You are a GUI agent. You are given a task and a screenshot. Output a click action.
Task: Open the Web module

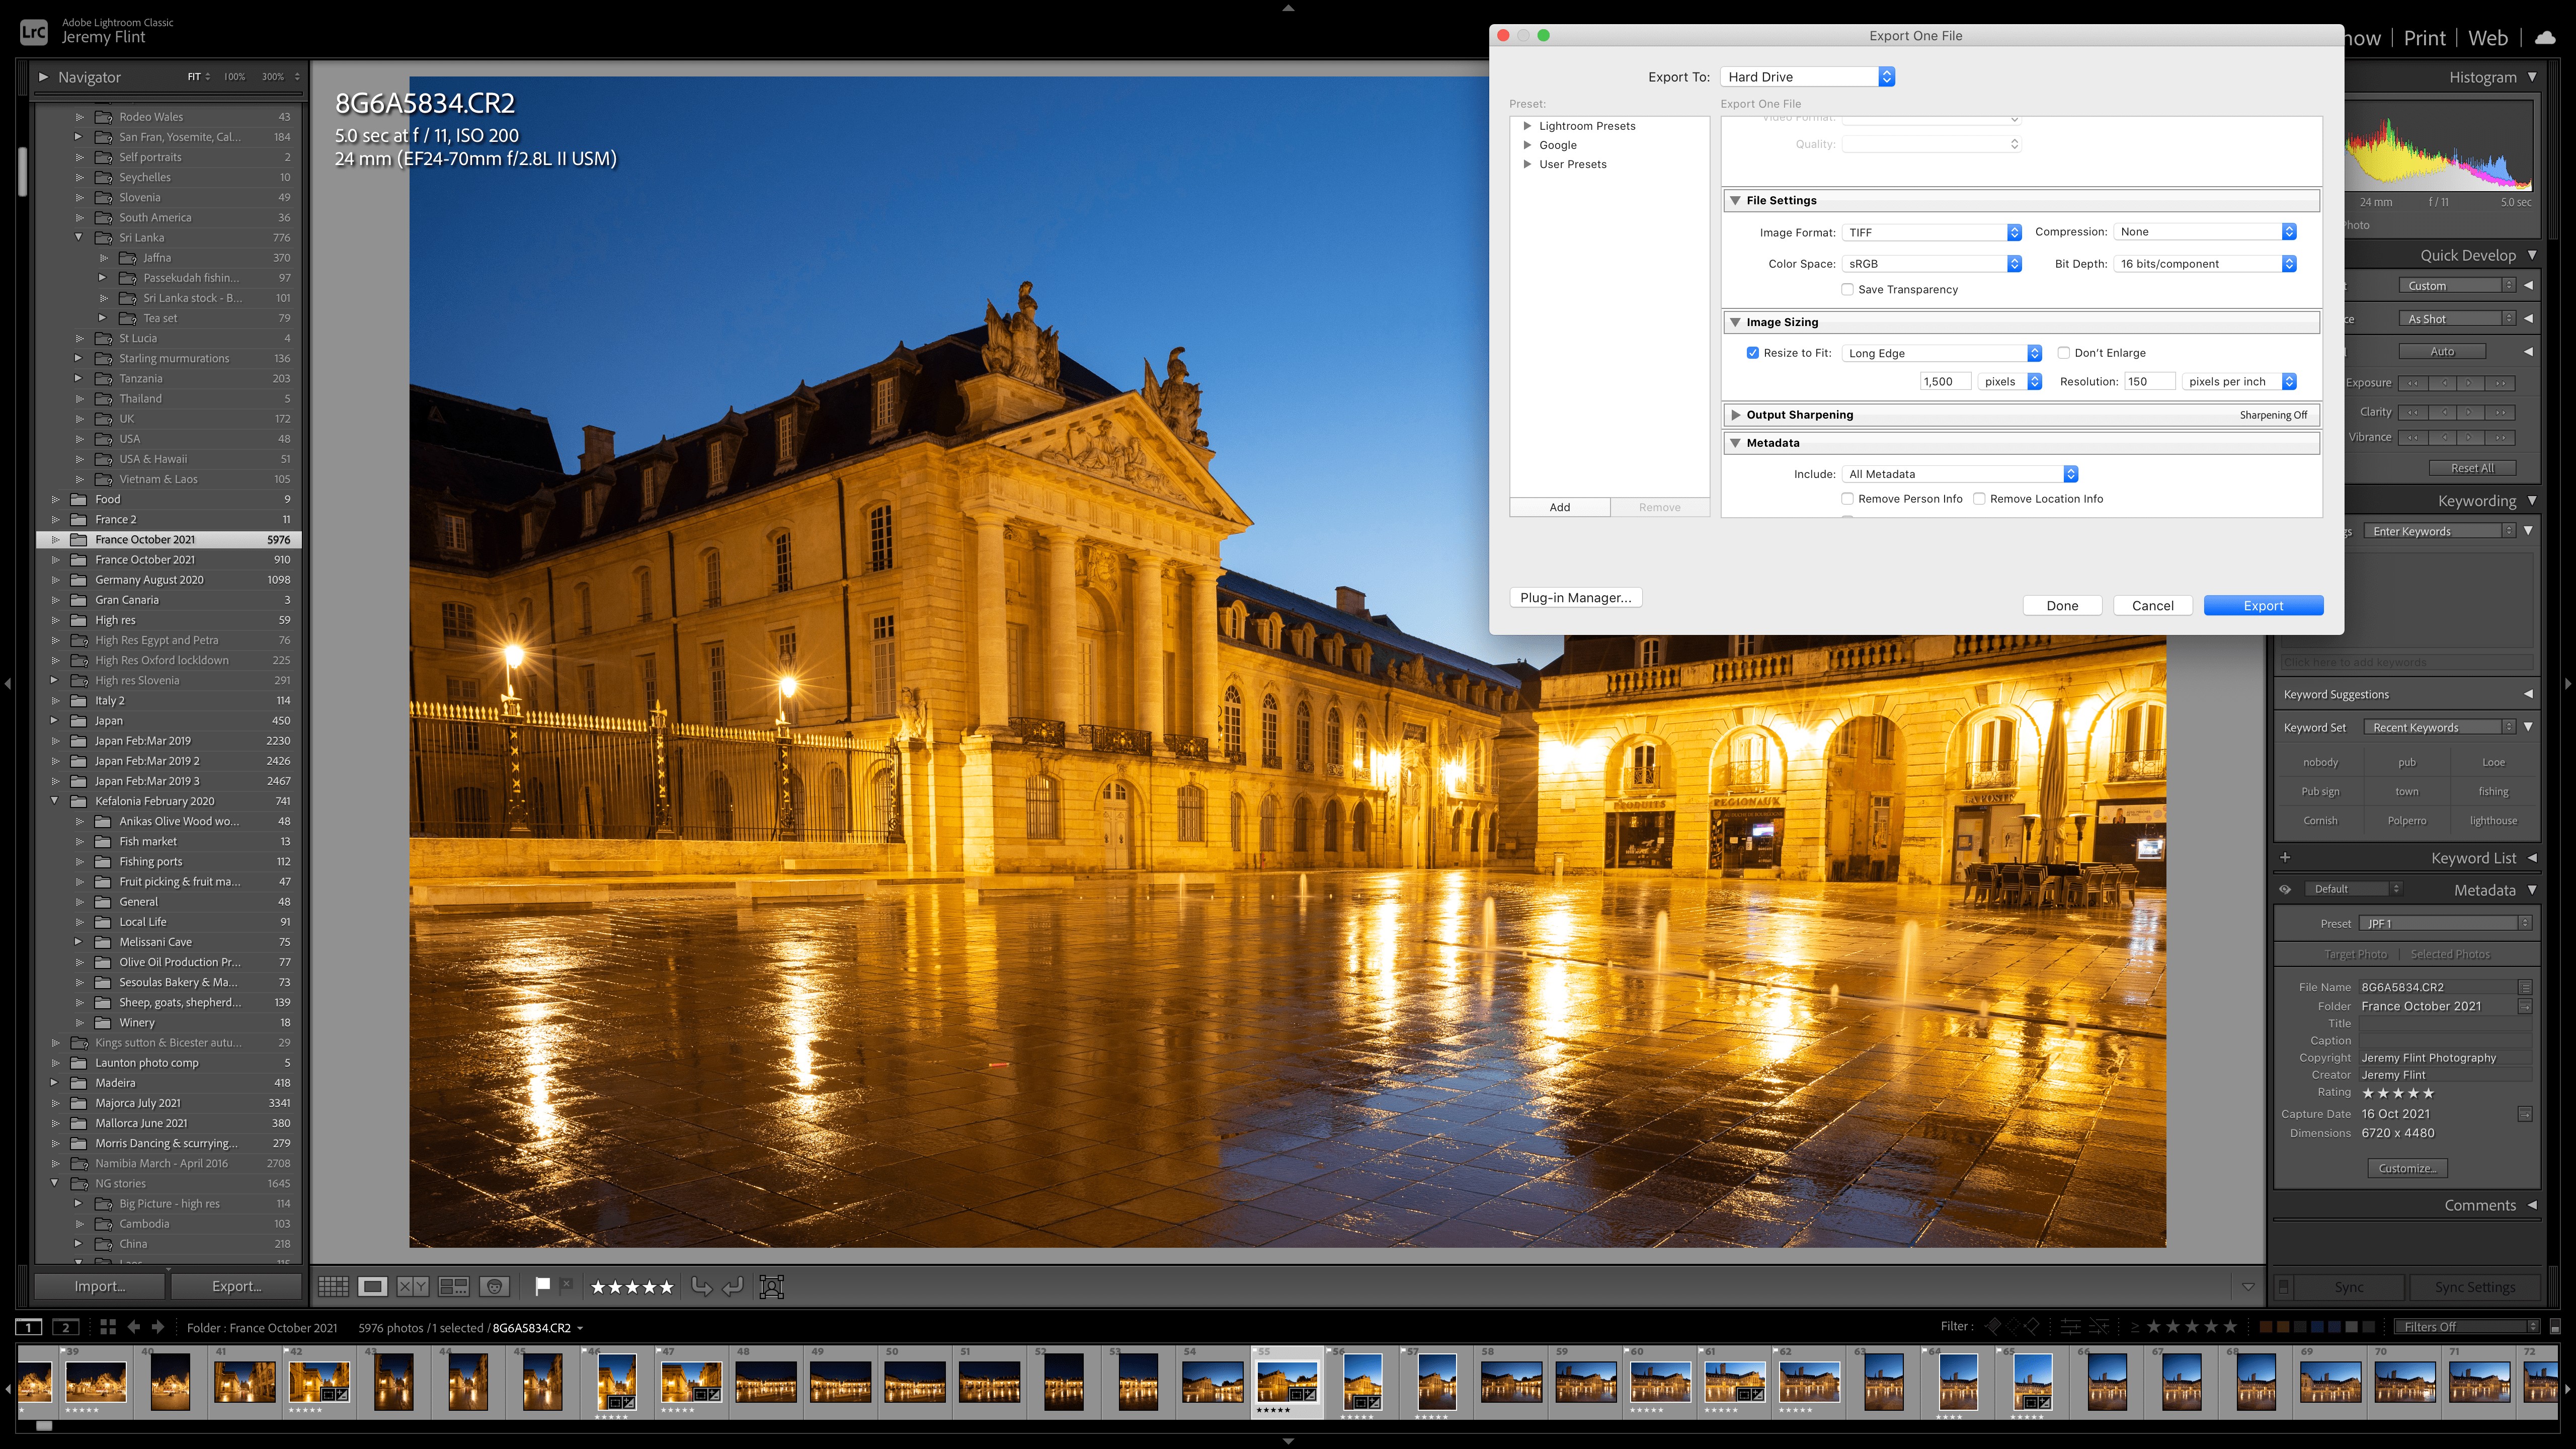[x=2489, y=37]
